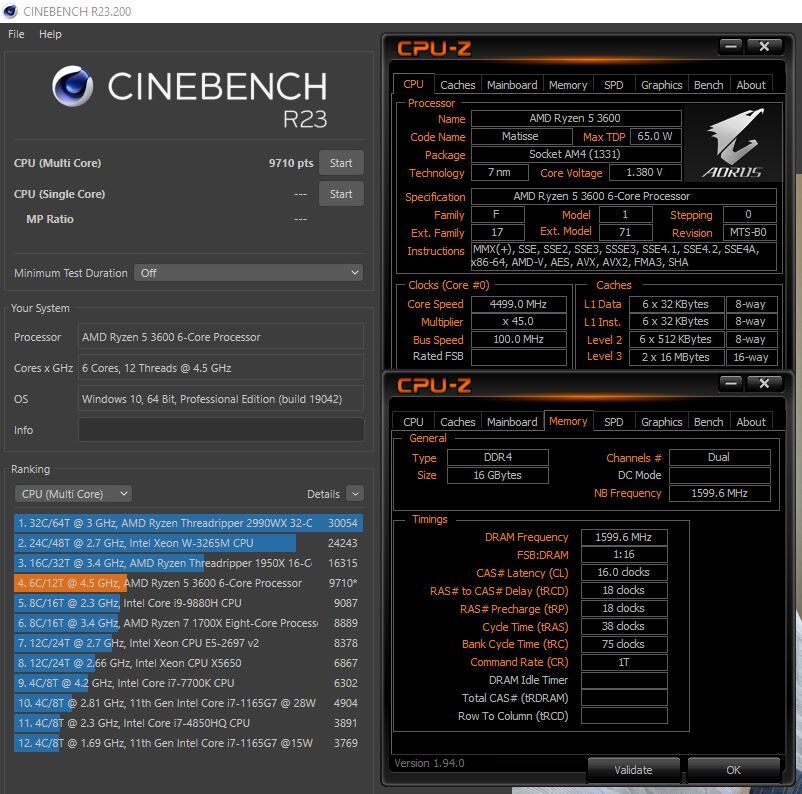Image resolution: width=802 pixels, height=794 pixels.
Task: Select the Intel Xeon W-3265M ranking row
Action: (188, 543)
